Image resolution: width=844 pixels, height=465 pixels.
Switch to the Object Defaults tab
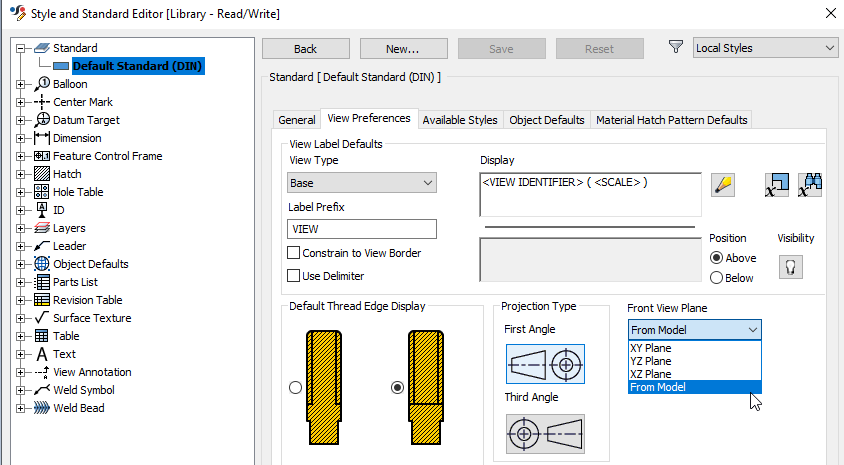click(x=547, y=120)
